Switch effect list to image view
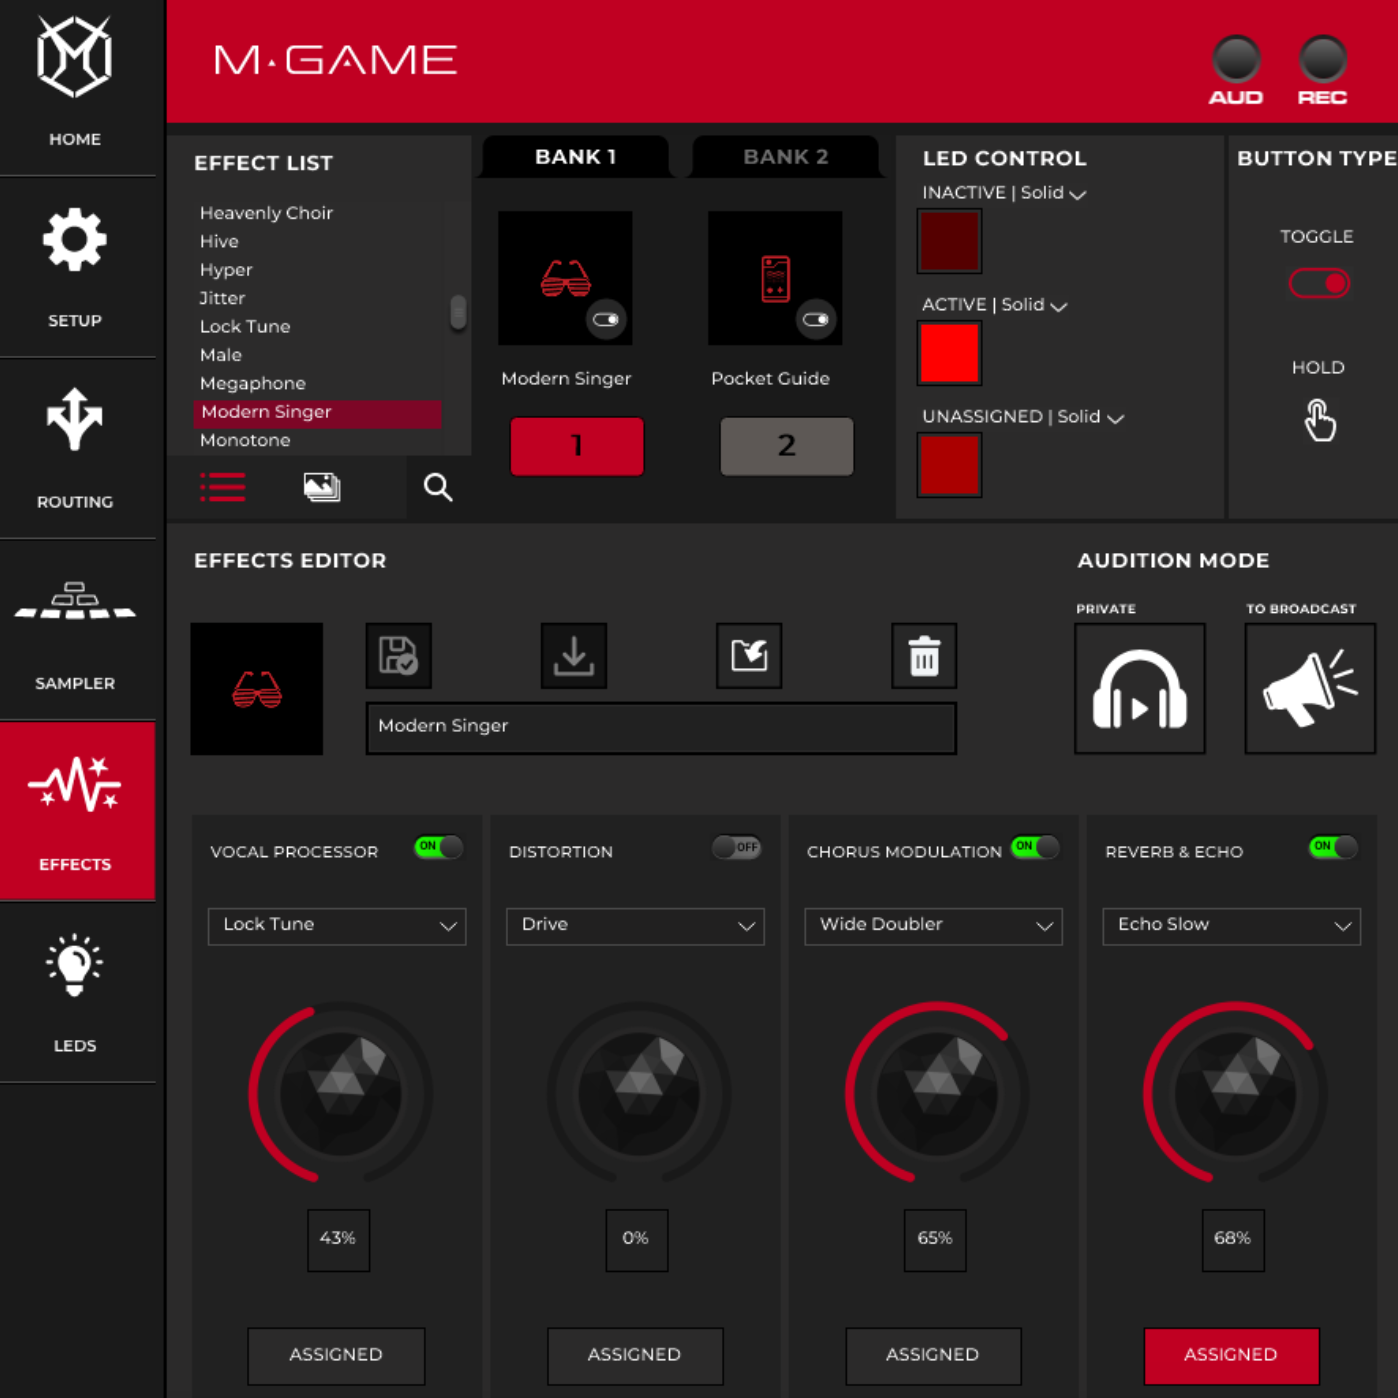 coord(322,487)
